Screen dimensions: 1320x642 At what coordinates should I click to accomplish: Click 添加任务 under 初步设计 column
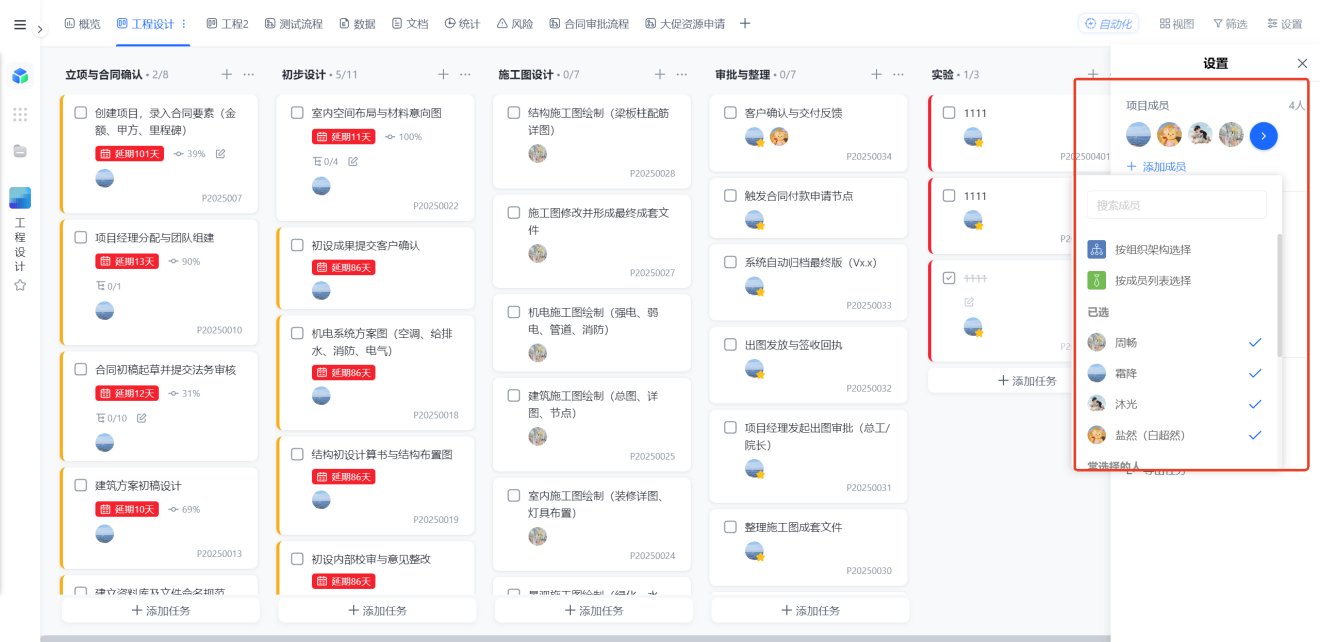377,610
